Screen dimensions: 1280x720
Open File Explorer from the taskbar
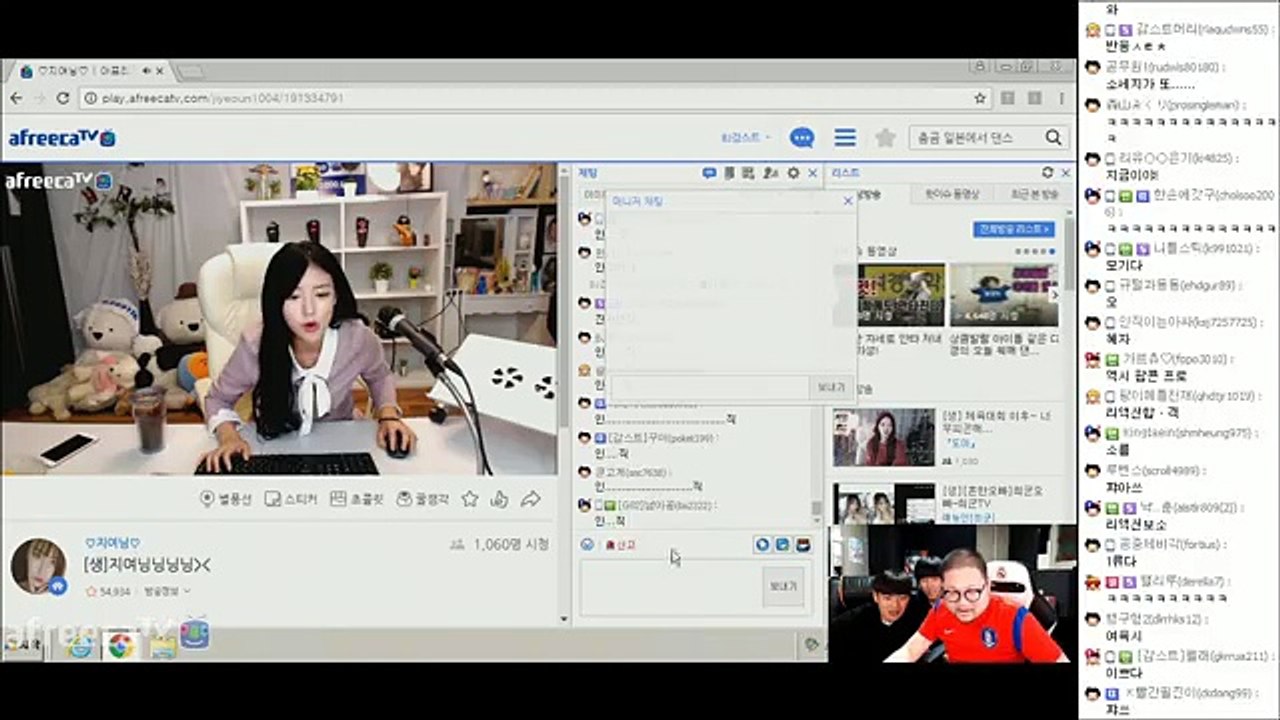(161, 646)
